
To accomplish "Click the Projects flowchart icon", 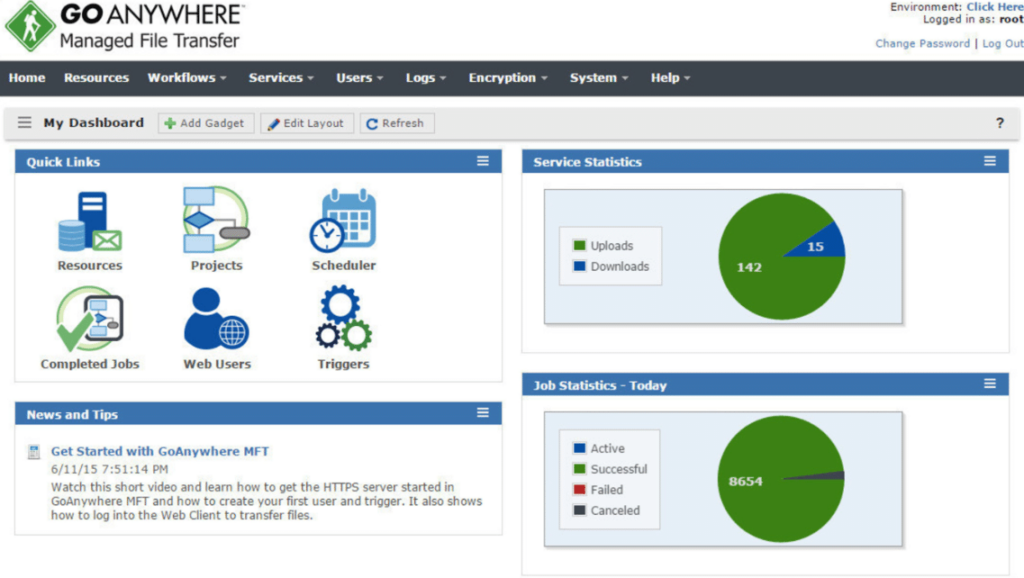I will click(x=215, y=220).
